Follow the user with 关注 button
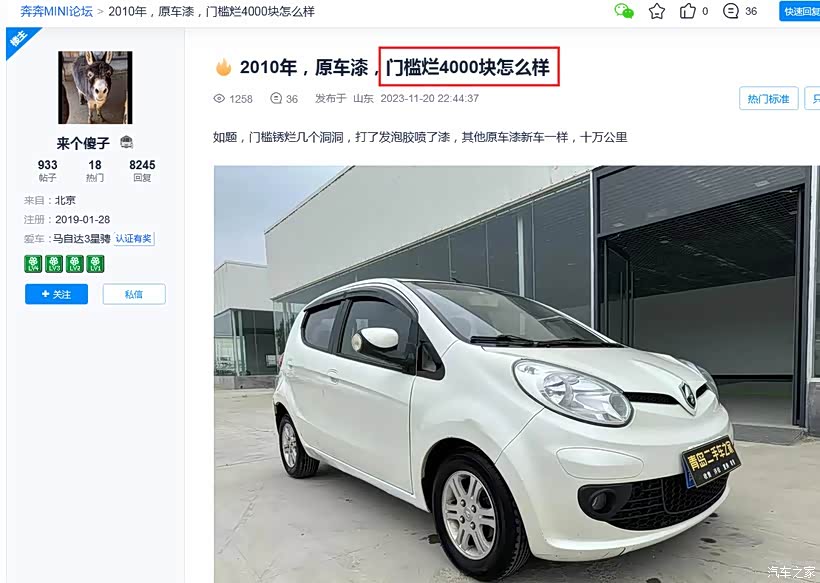 click(x=56, y=294)
